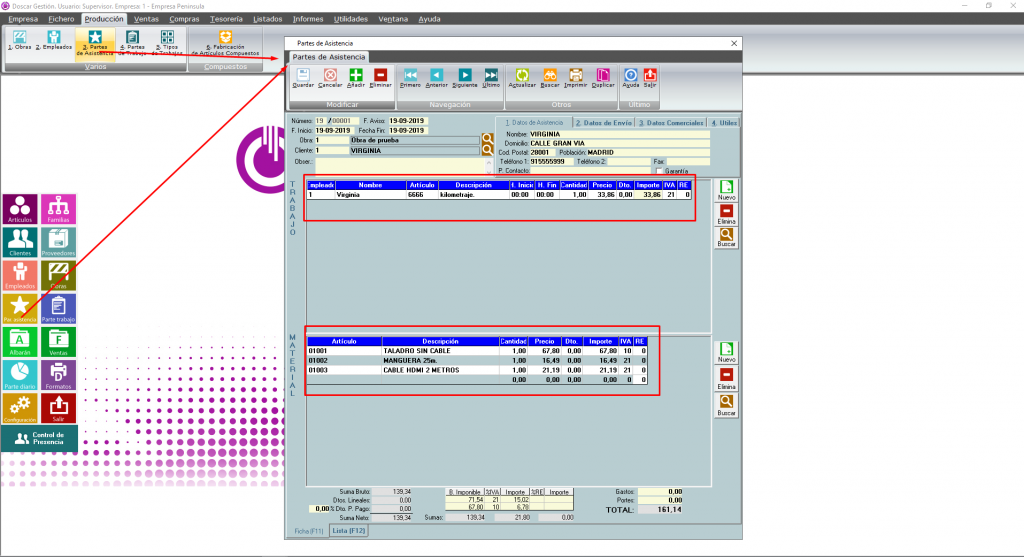The image size is (1024, 557).
Task: Go to Primero record
Action: tap(410, 78)
